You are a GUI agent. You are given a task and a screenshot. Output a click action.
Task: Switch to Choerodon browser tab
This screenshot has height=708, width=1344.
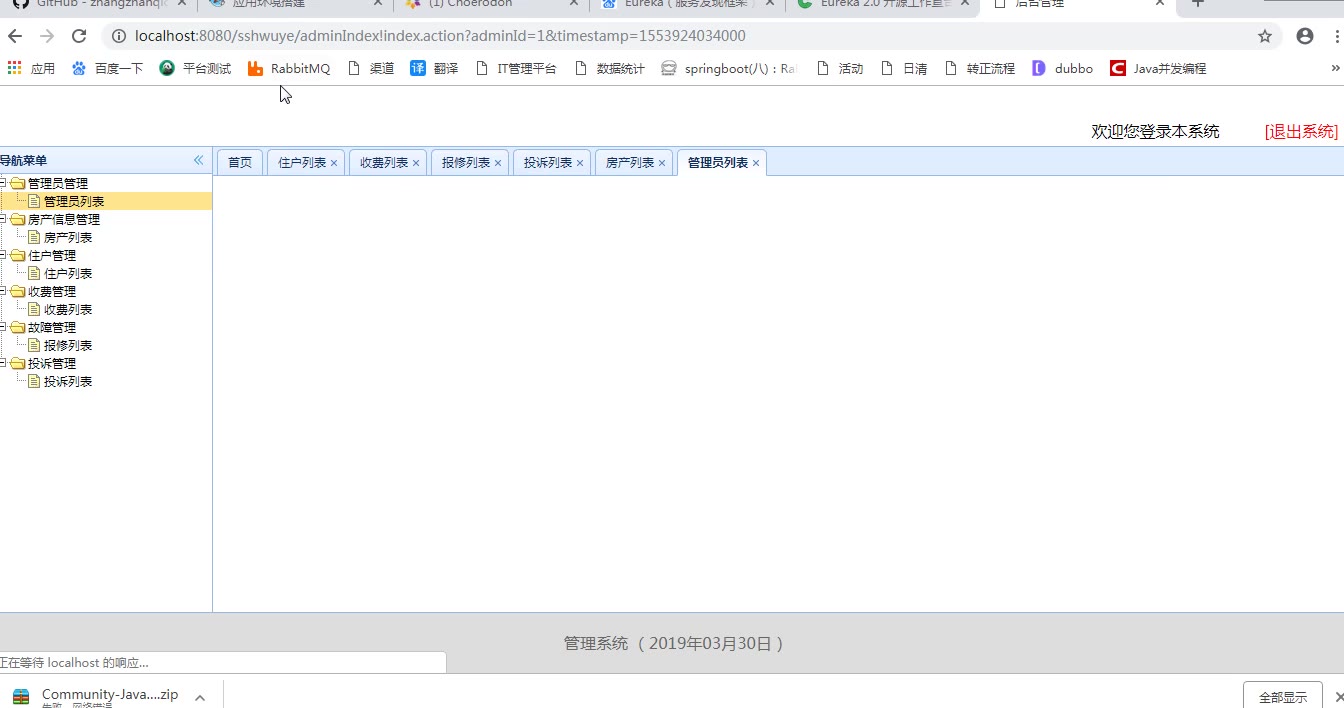pyautogui.click(x=491, y=5)
